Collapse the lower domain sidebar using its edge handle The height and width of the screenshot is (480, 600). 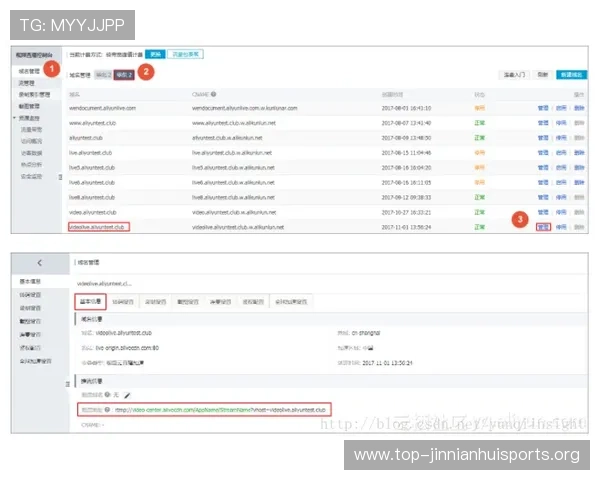(x=68, y=384)
